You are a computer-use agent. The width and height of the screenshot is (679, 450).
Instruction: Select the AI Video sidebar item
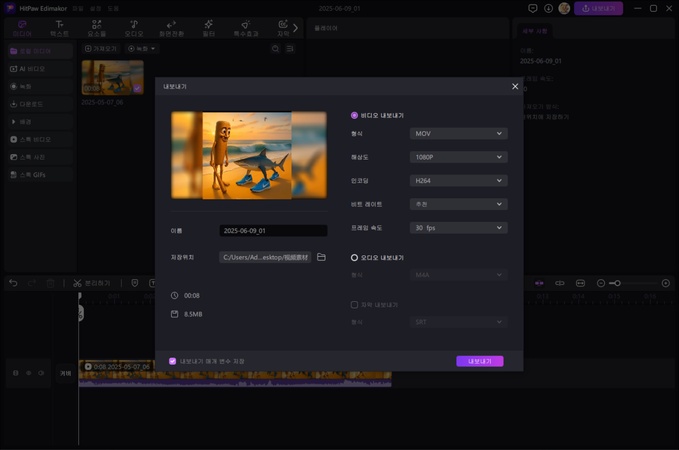(28, 69)
